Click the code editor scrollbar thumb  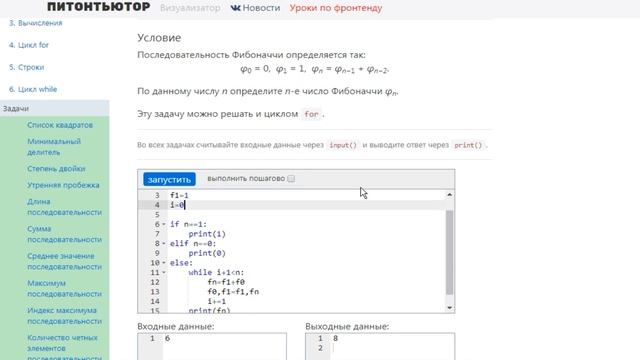click(449, 252)
